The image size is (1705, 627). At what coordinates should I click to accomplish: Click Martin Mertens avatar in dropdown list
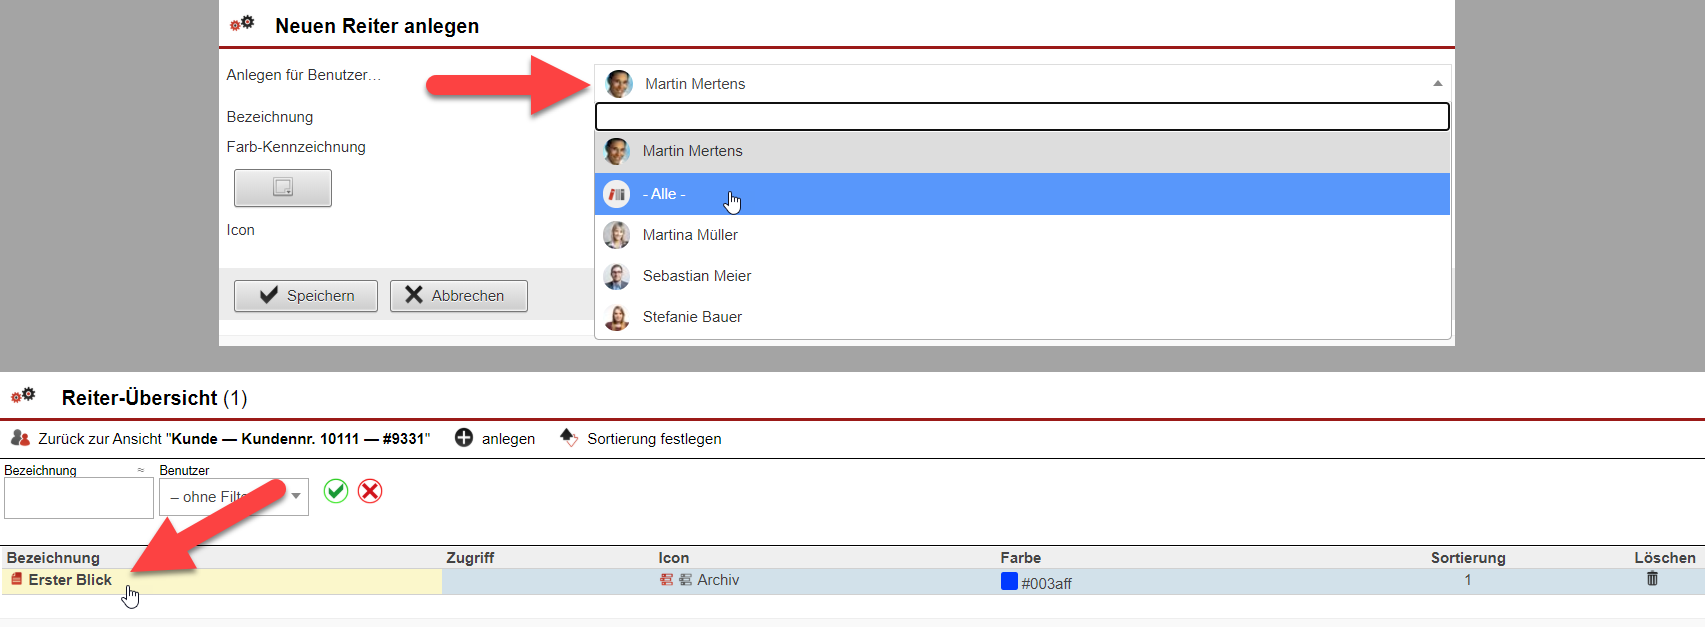coord(617,151)
